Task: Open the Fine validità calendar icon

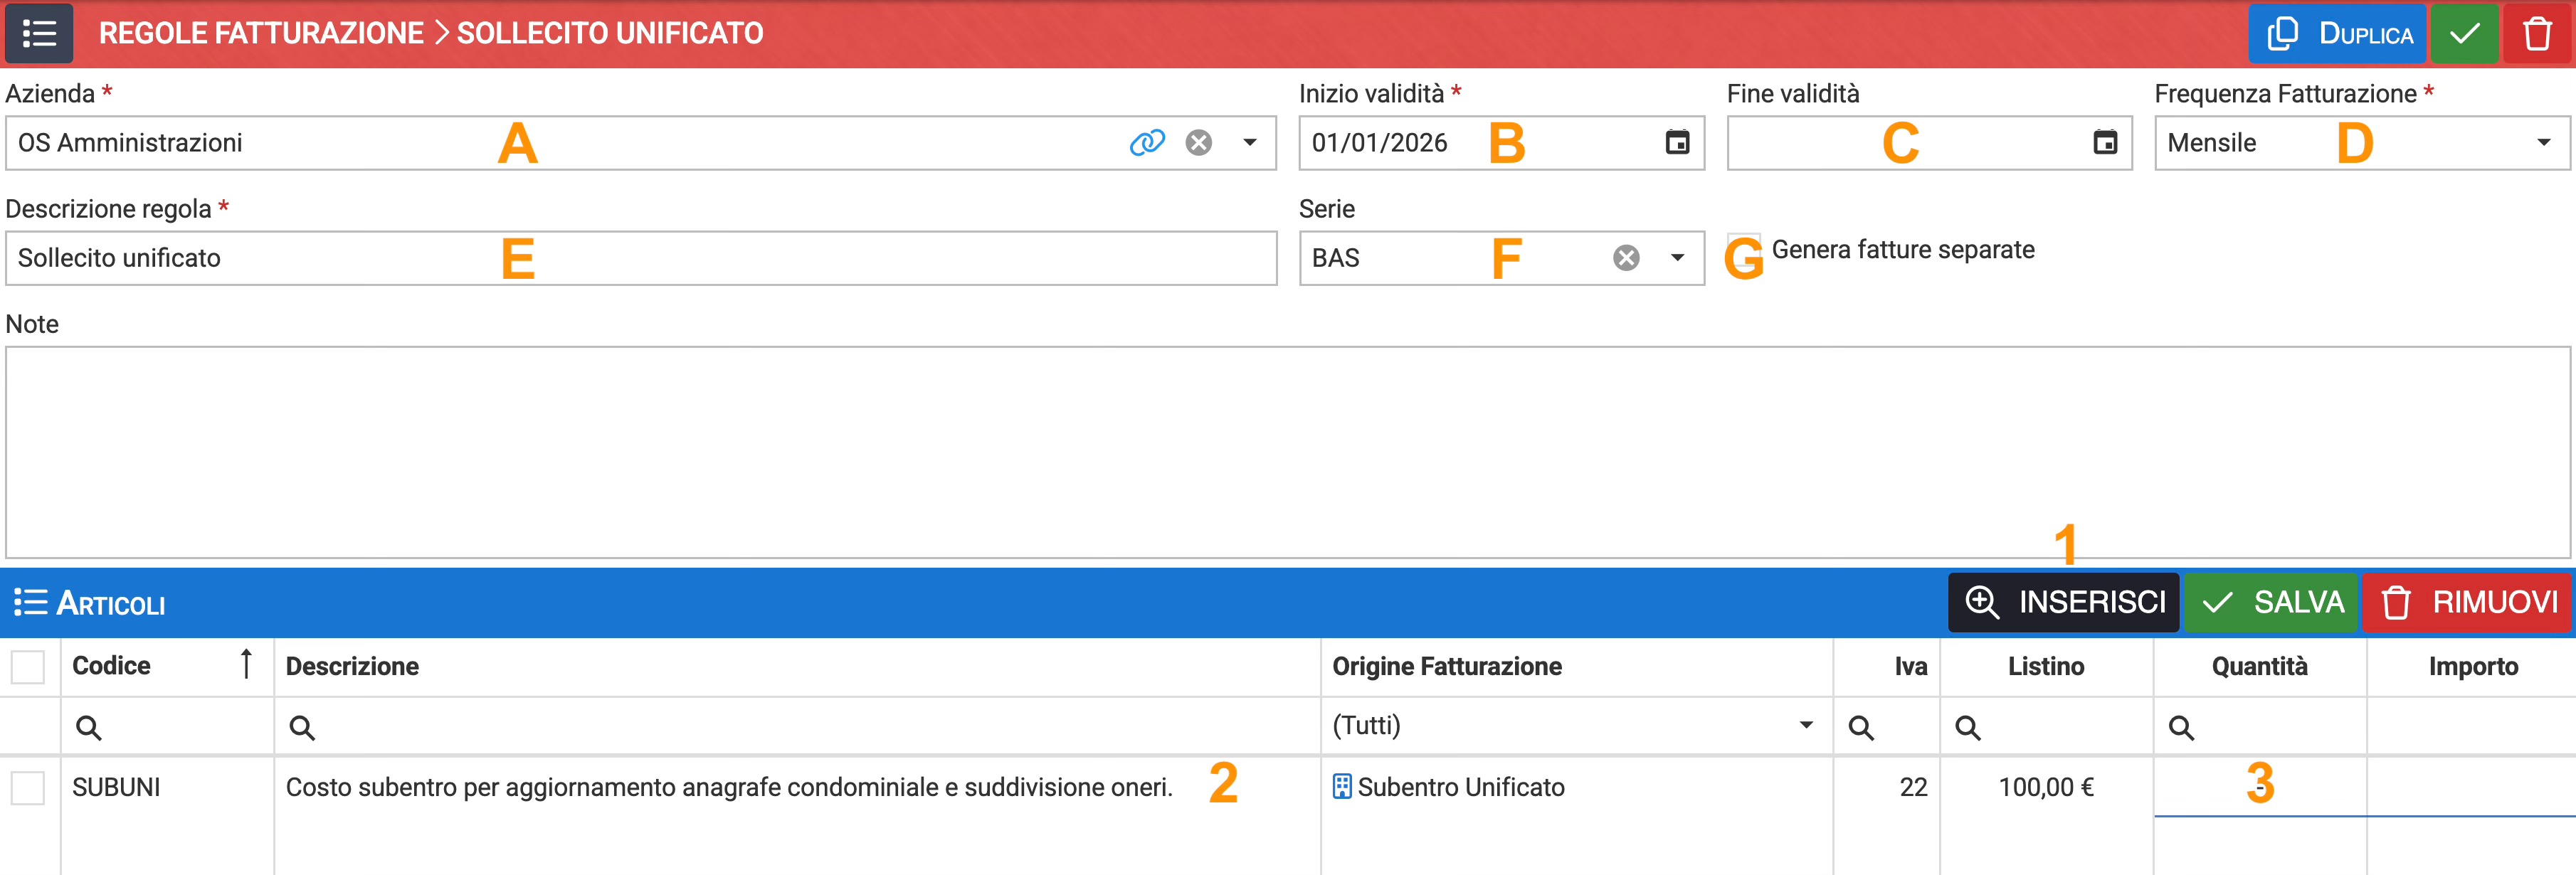Action: [x=2105, y=143]
